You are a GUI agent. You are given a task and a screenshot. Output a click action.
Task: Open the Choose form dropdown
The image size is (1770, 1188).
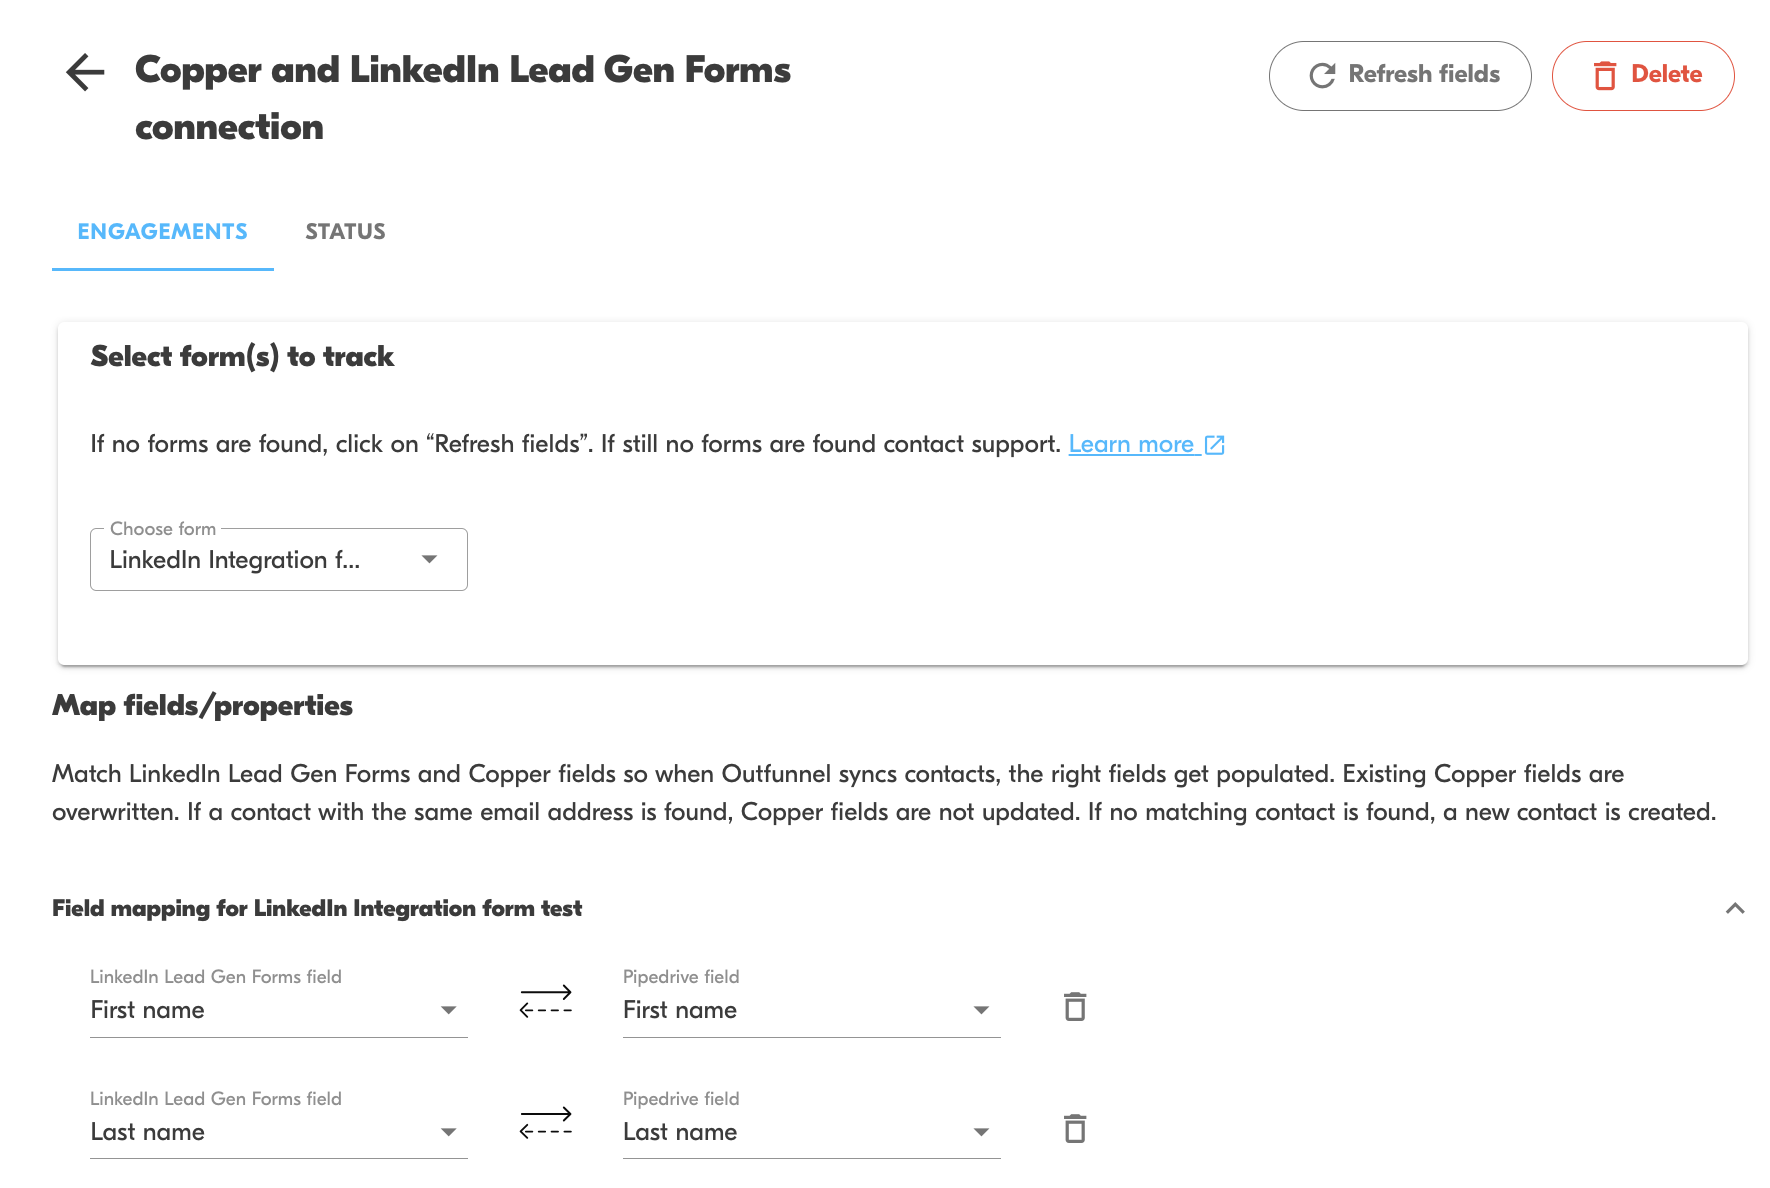(x=278, y=560)
